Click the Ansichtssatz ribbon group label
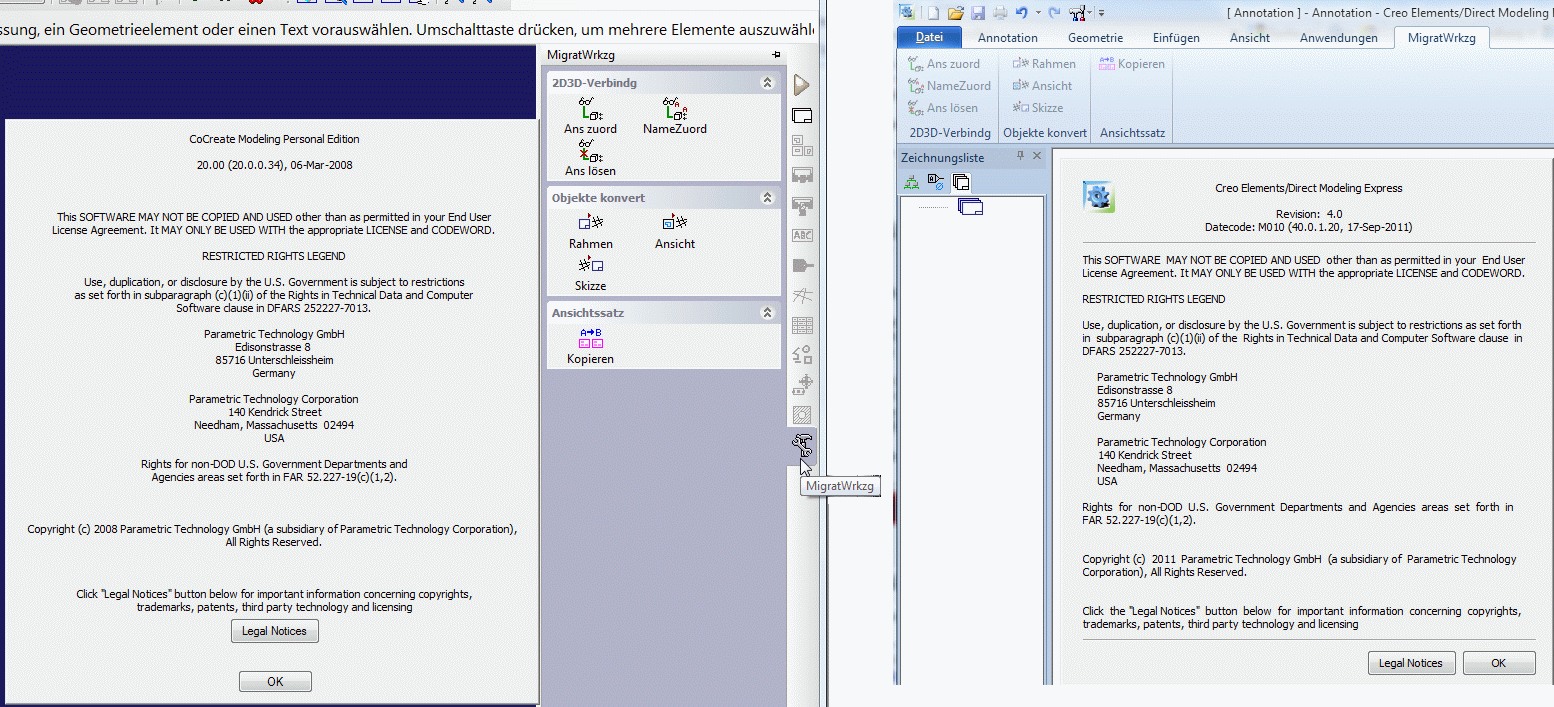Screen dimensions: 1554x707 (1132, 132)
